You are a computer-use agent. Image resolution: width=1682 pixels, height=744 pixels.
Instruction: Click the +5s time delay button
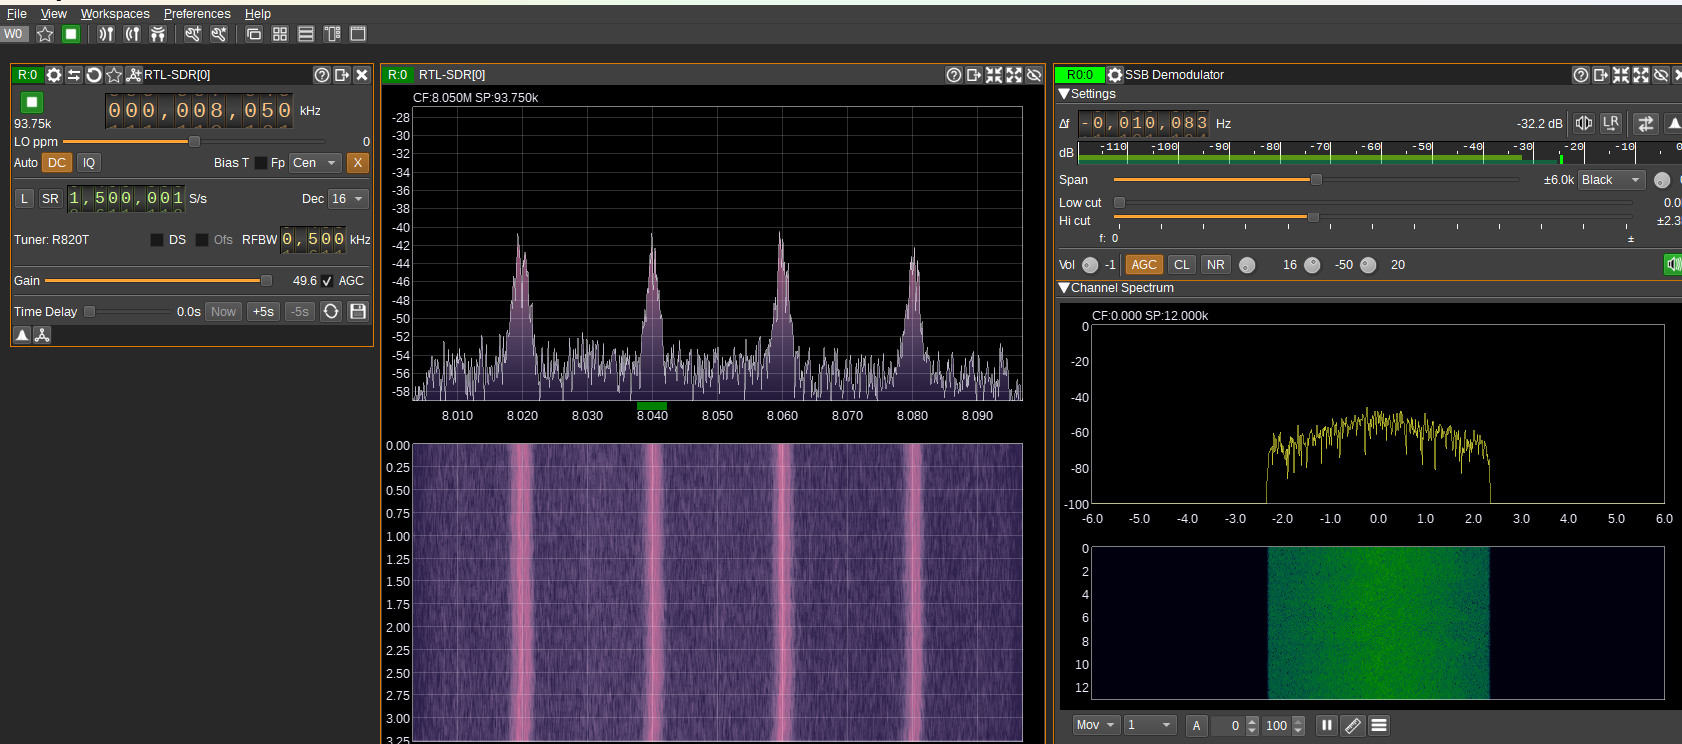click(263, 311)
